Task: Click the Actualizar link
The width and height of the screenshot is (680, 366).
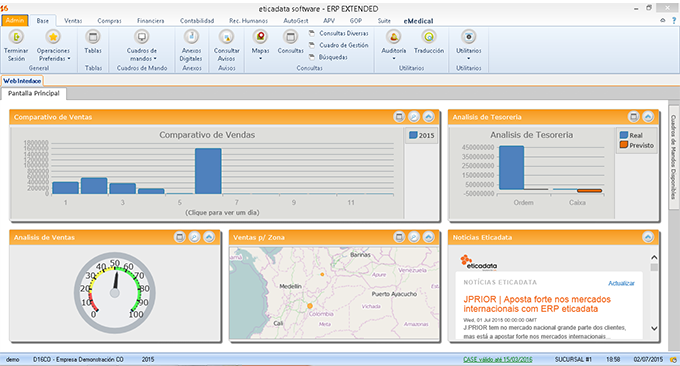Action: [x=621, y=283]
